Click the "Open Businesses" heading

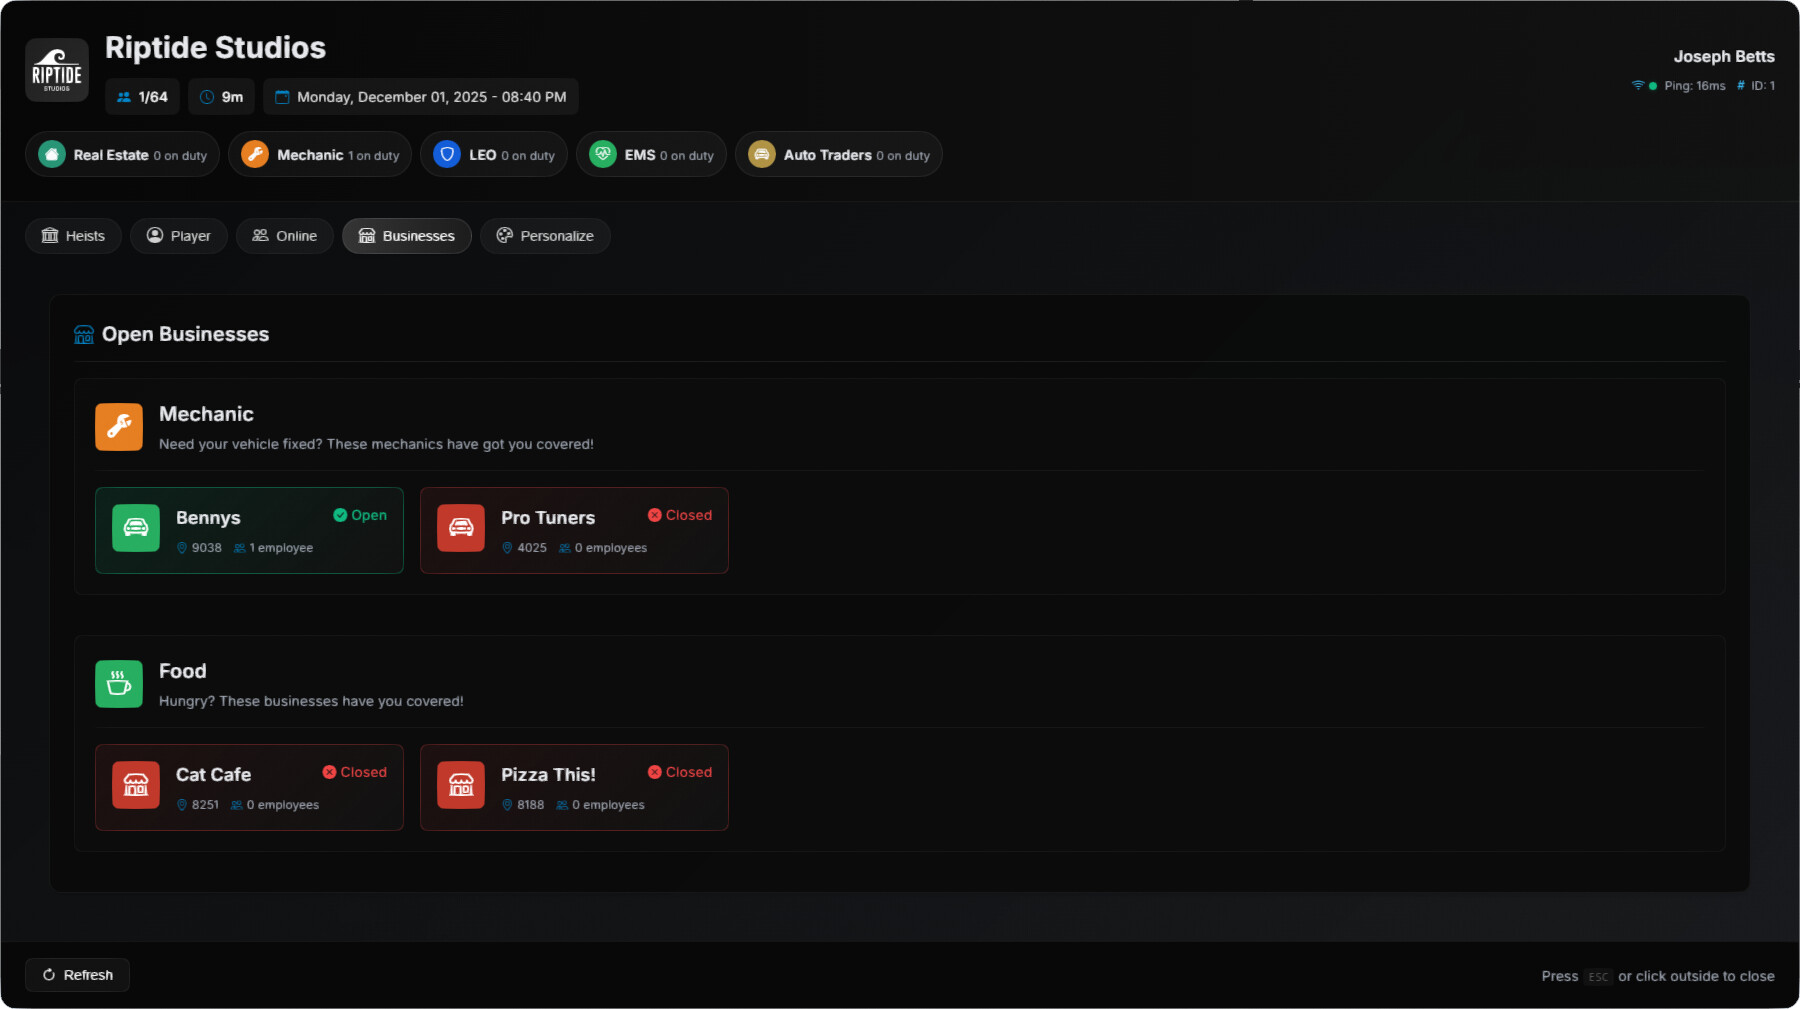(185, 334)
